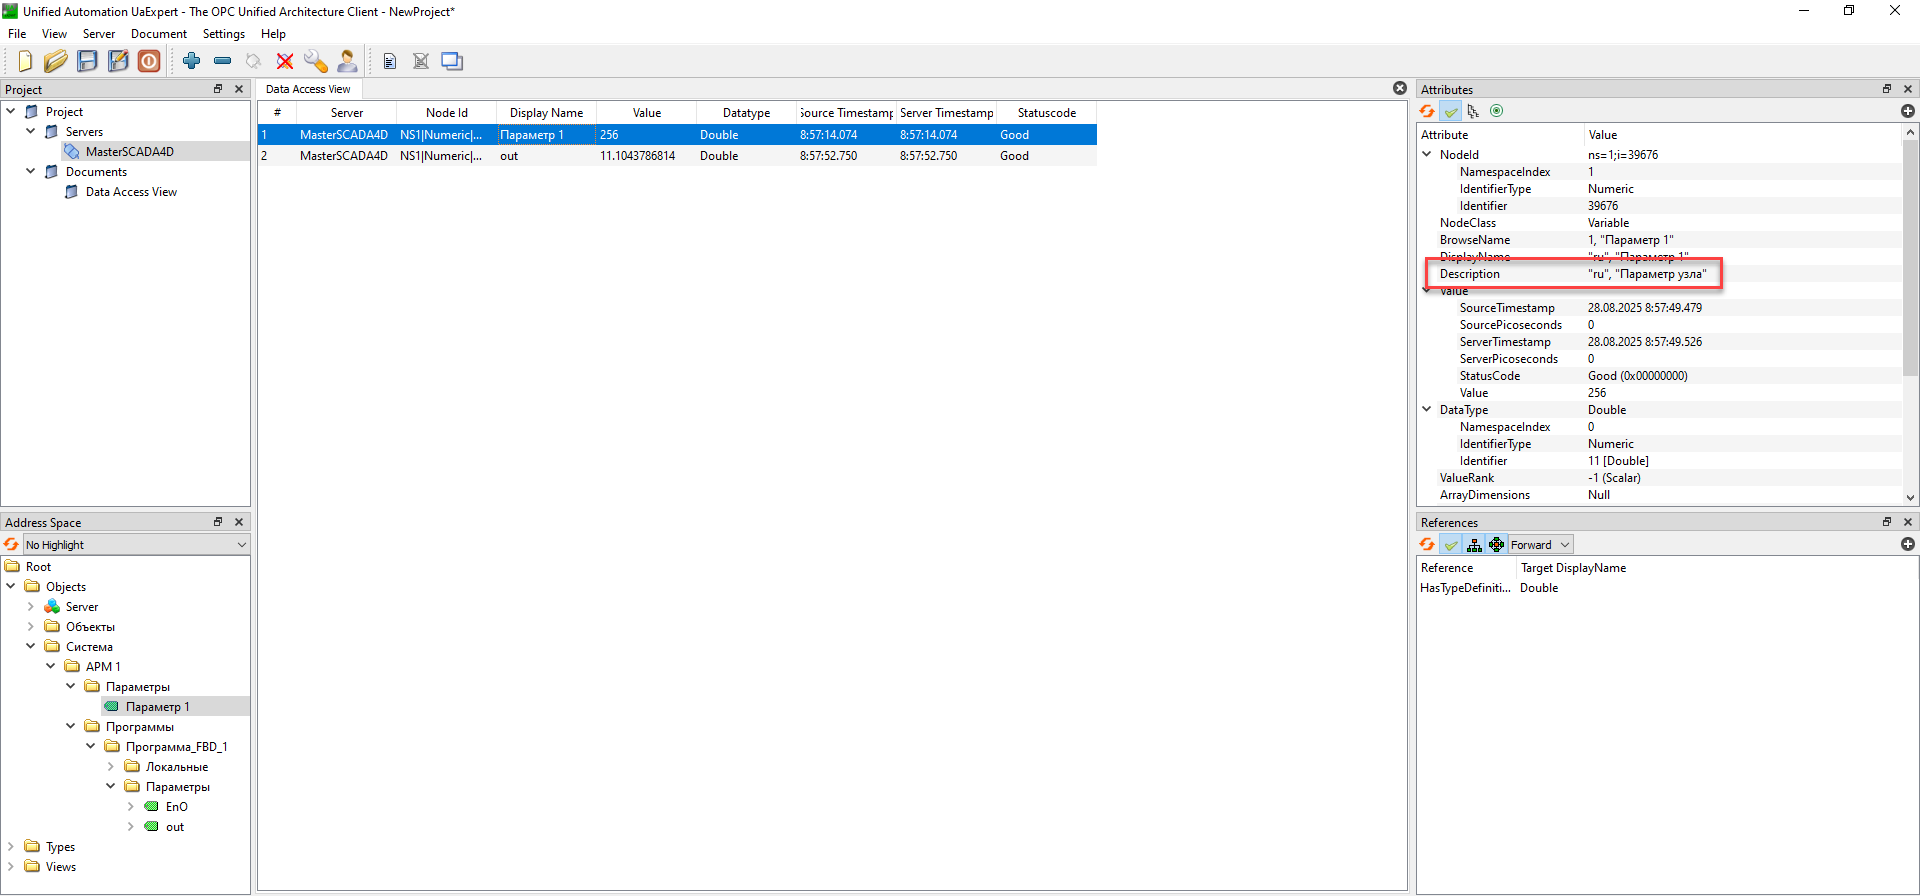Click the user identity icon in toolbar
The image size is (1920, 896).
[347, 61]
